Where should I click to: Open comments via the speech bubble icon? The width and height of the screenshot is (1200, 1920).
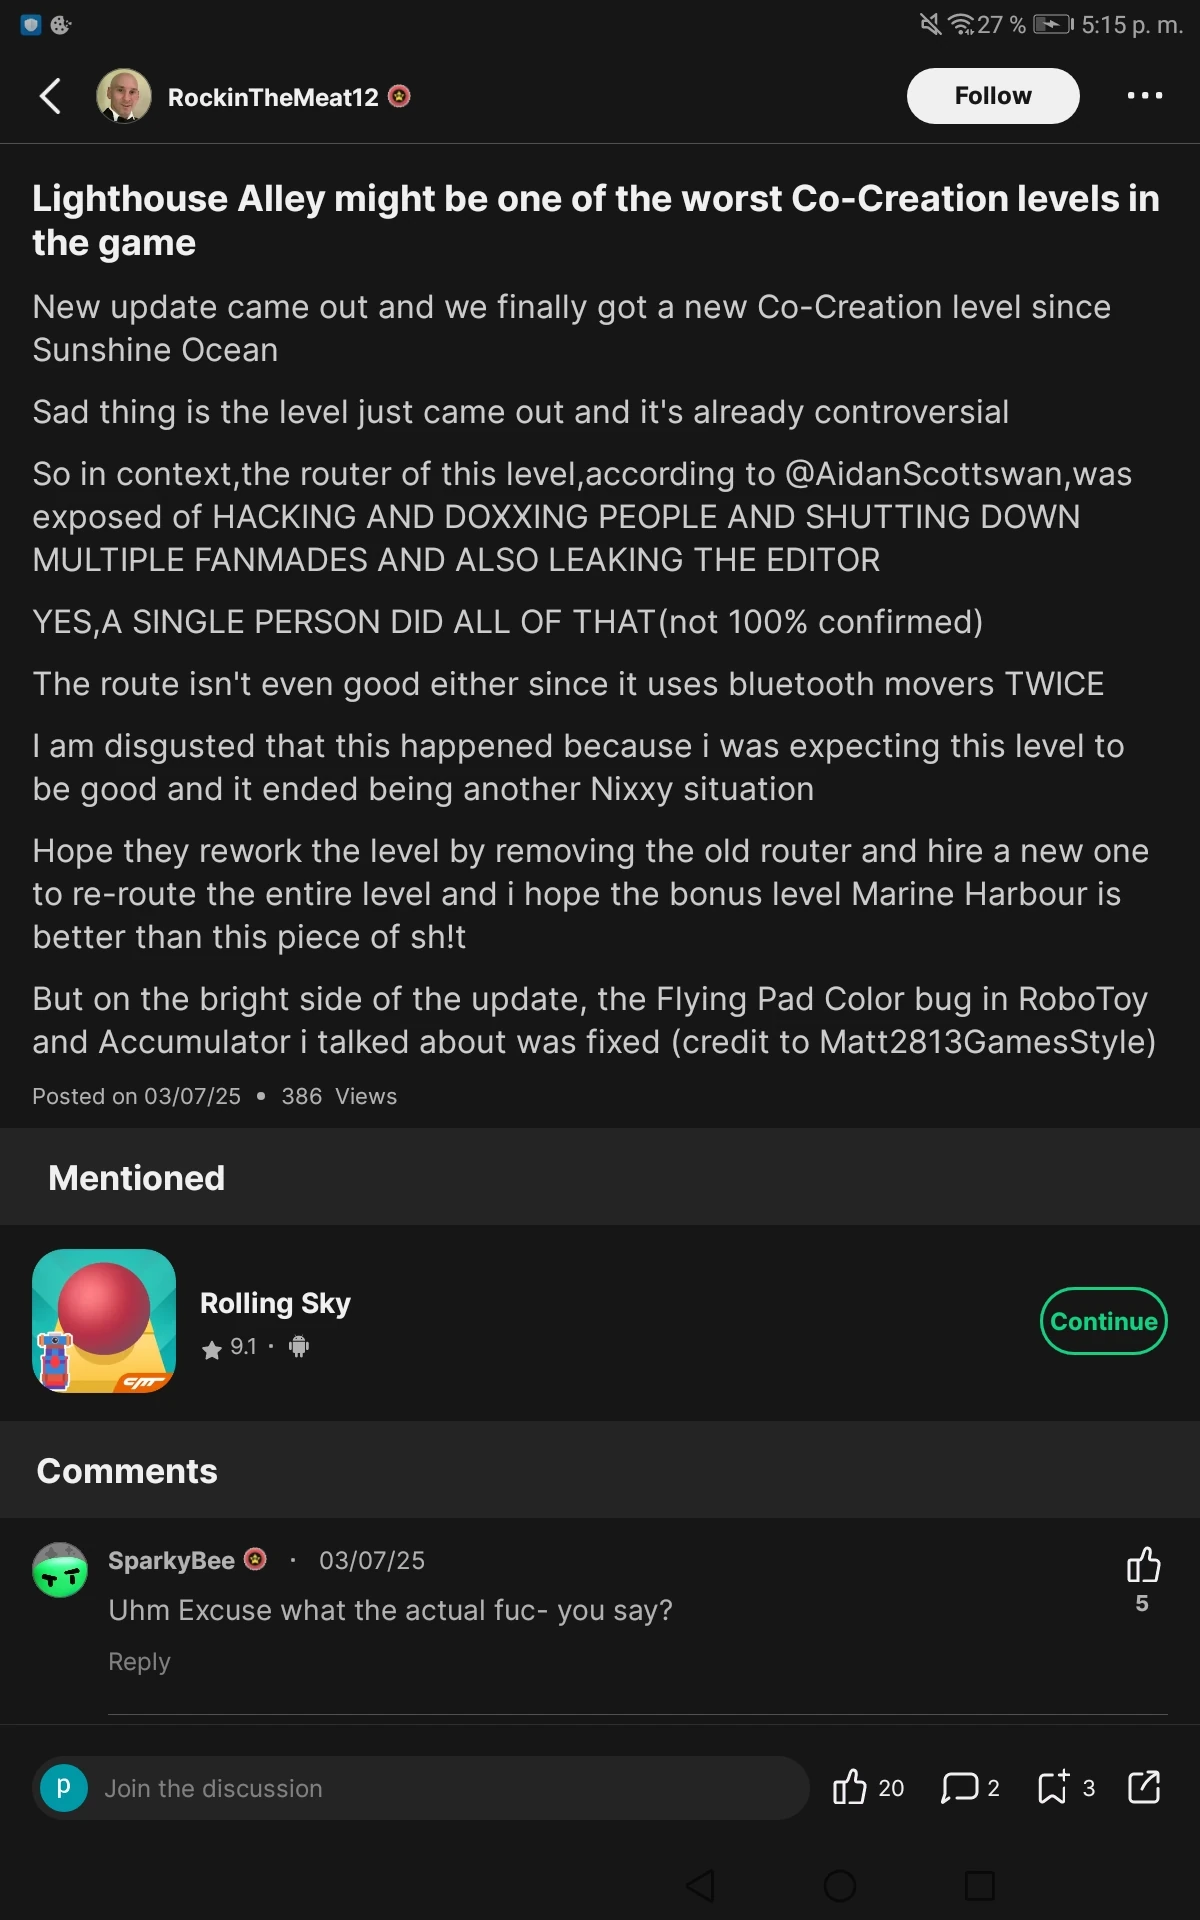[x=959, y=1788]
